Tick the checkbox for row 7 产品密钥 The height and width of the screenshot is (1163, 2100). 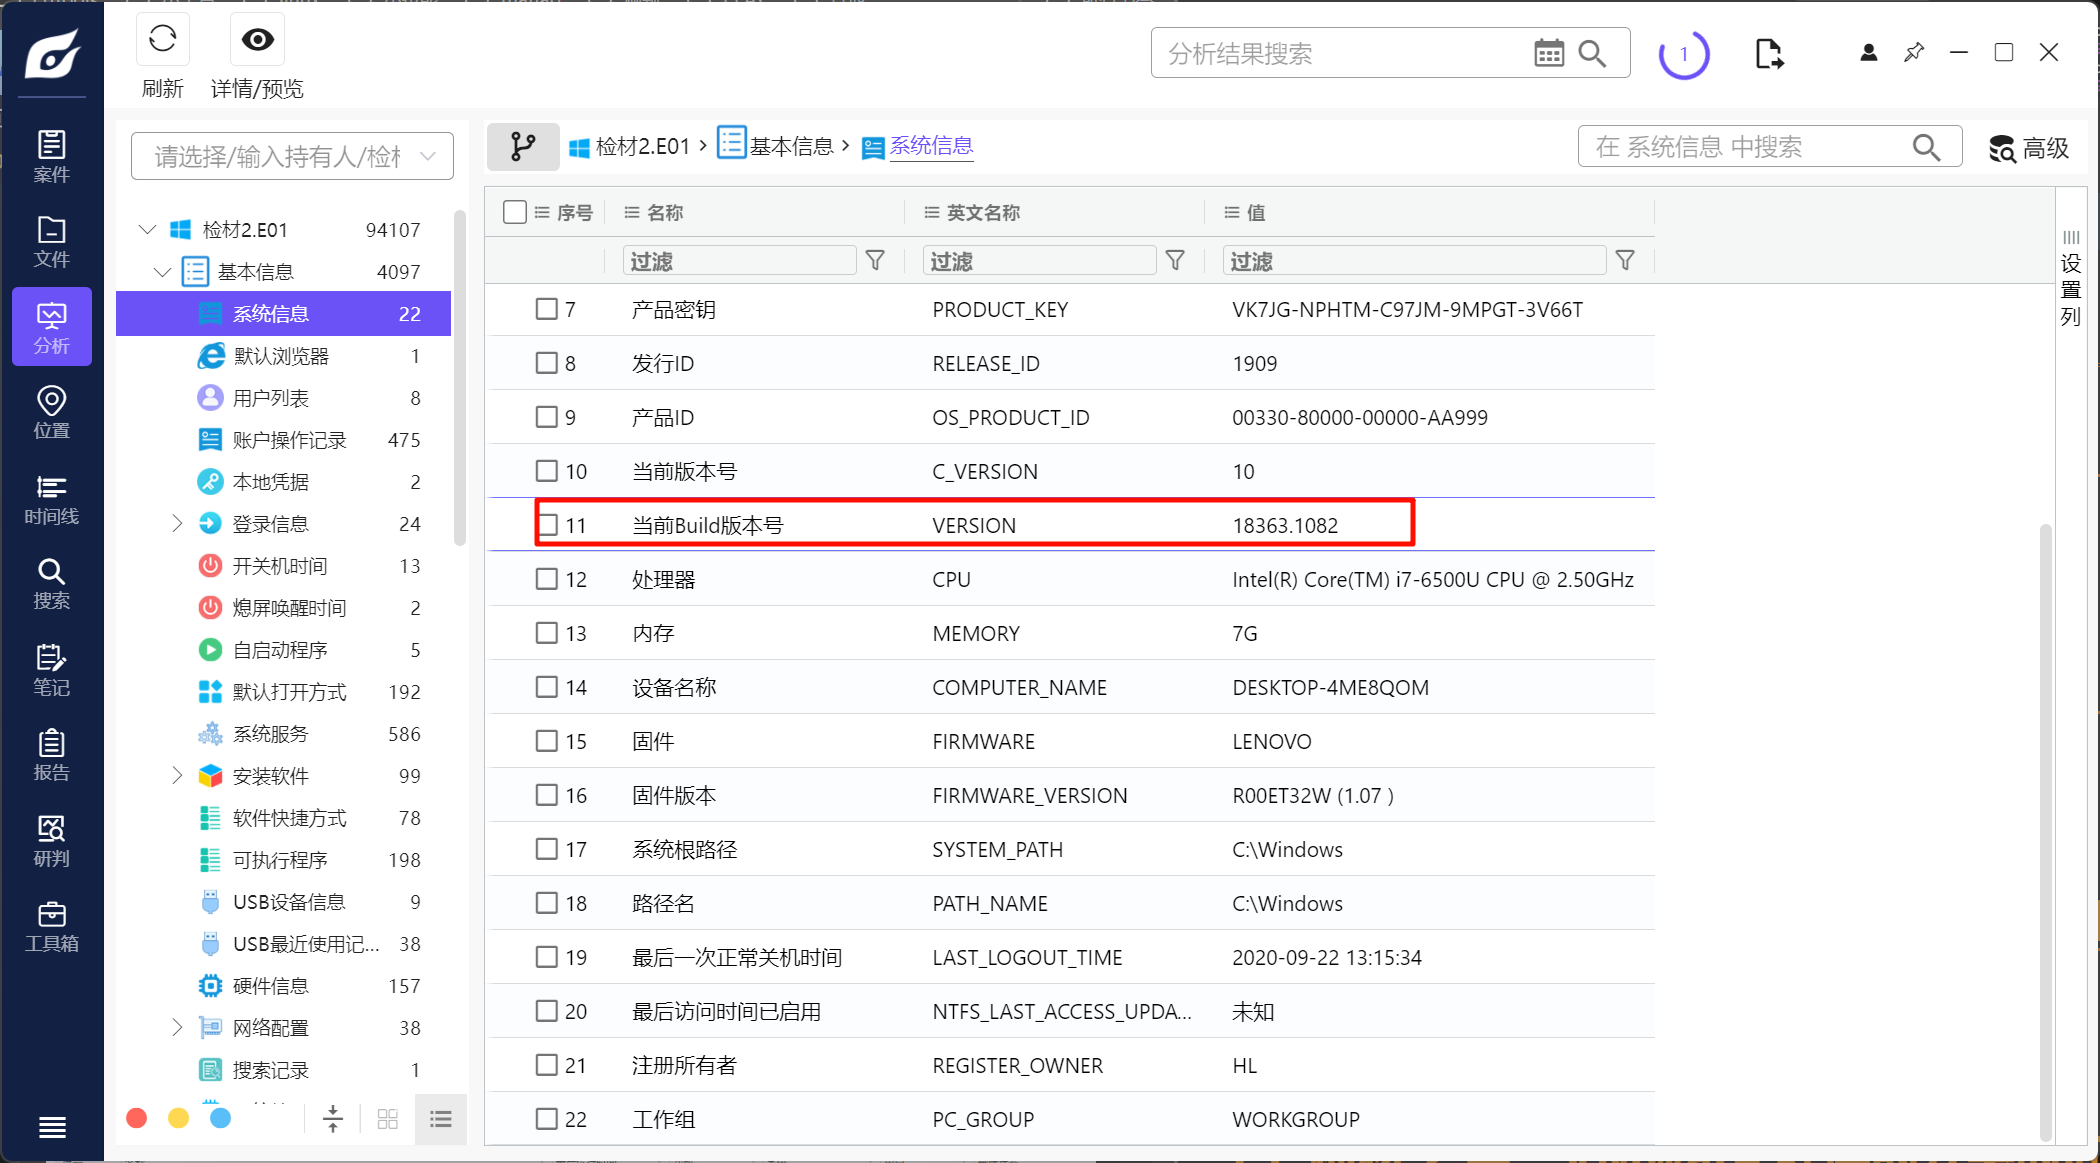(546, 309)
